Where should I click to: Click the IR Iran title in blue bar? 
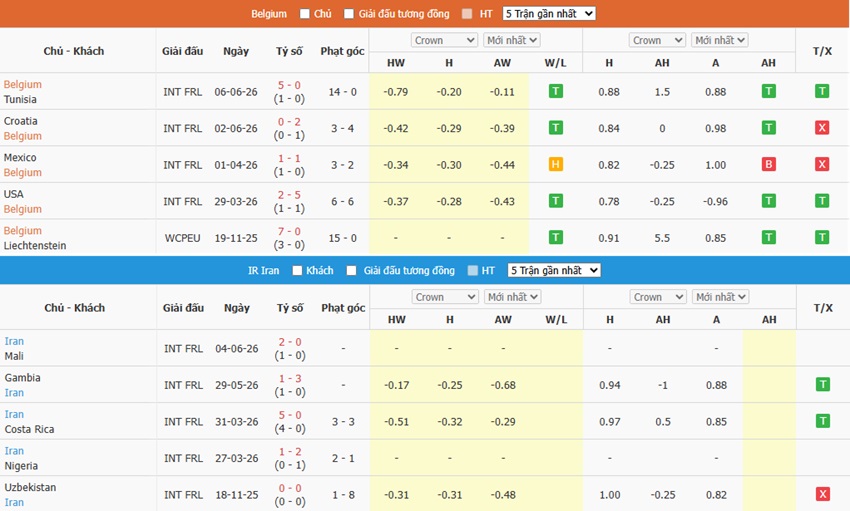263,270
